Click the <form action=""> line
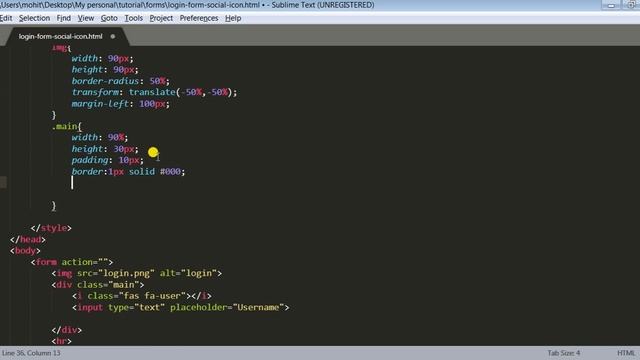Image resolution: width=640 pixels, height=360 pixels. point(72,262)
